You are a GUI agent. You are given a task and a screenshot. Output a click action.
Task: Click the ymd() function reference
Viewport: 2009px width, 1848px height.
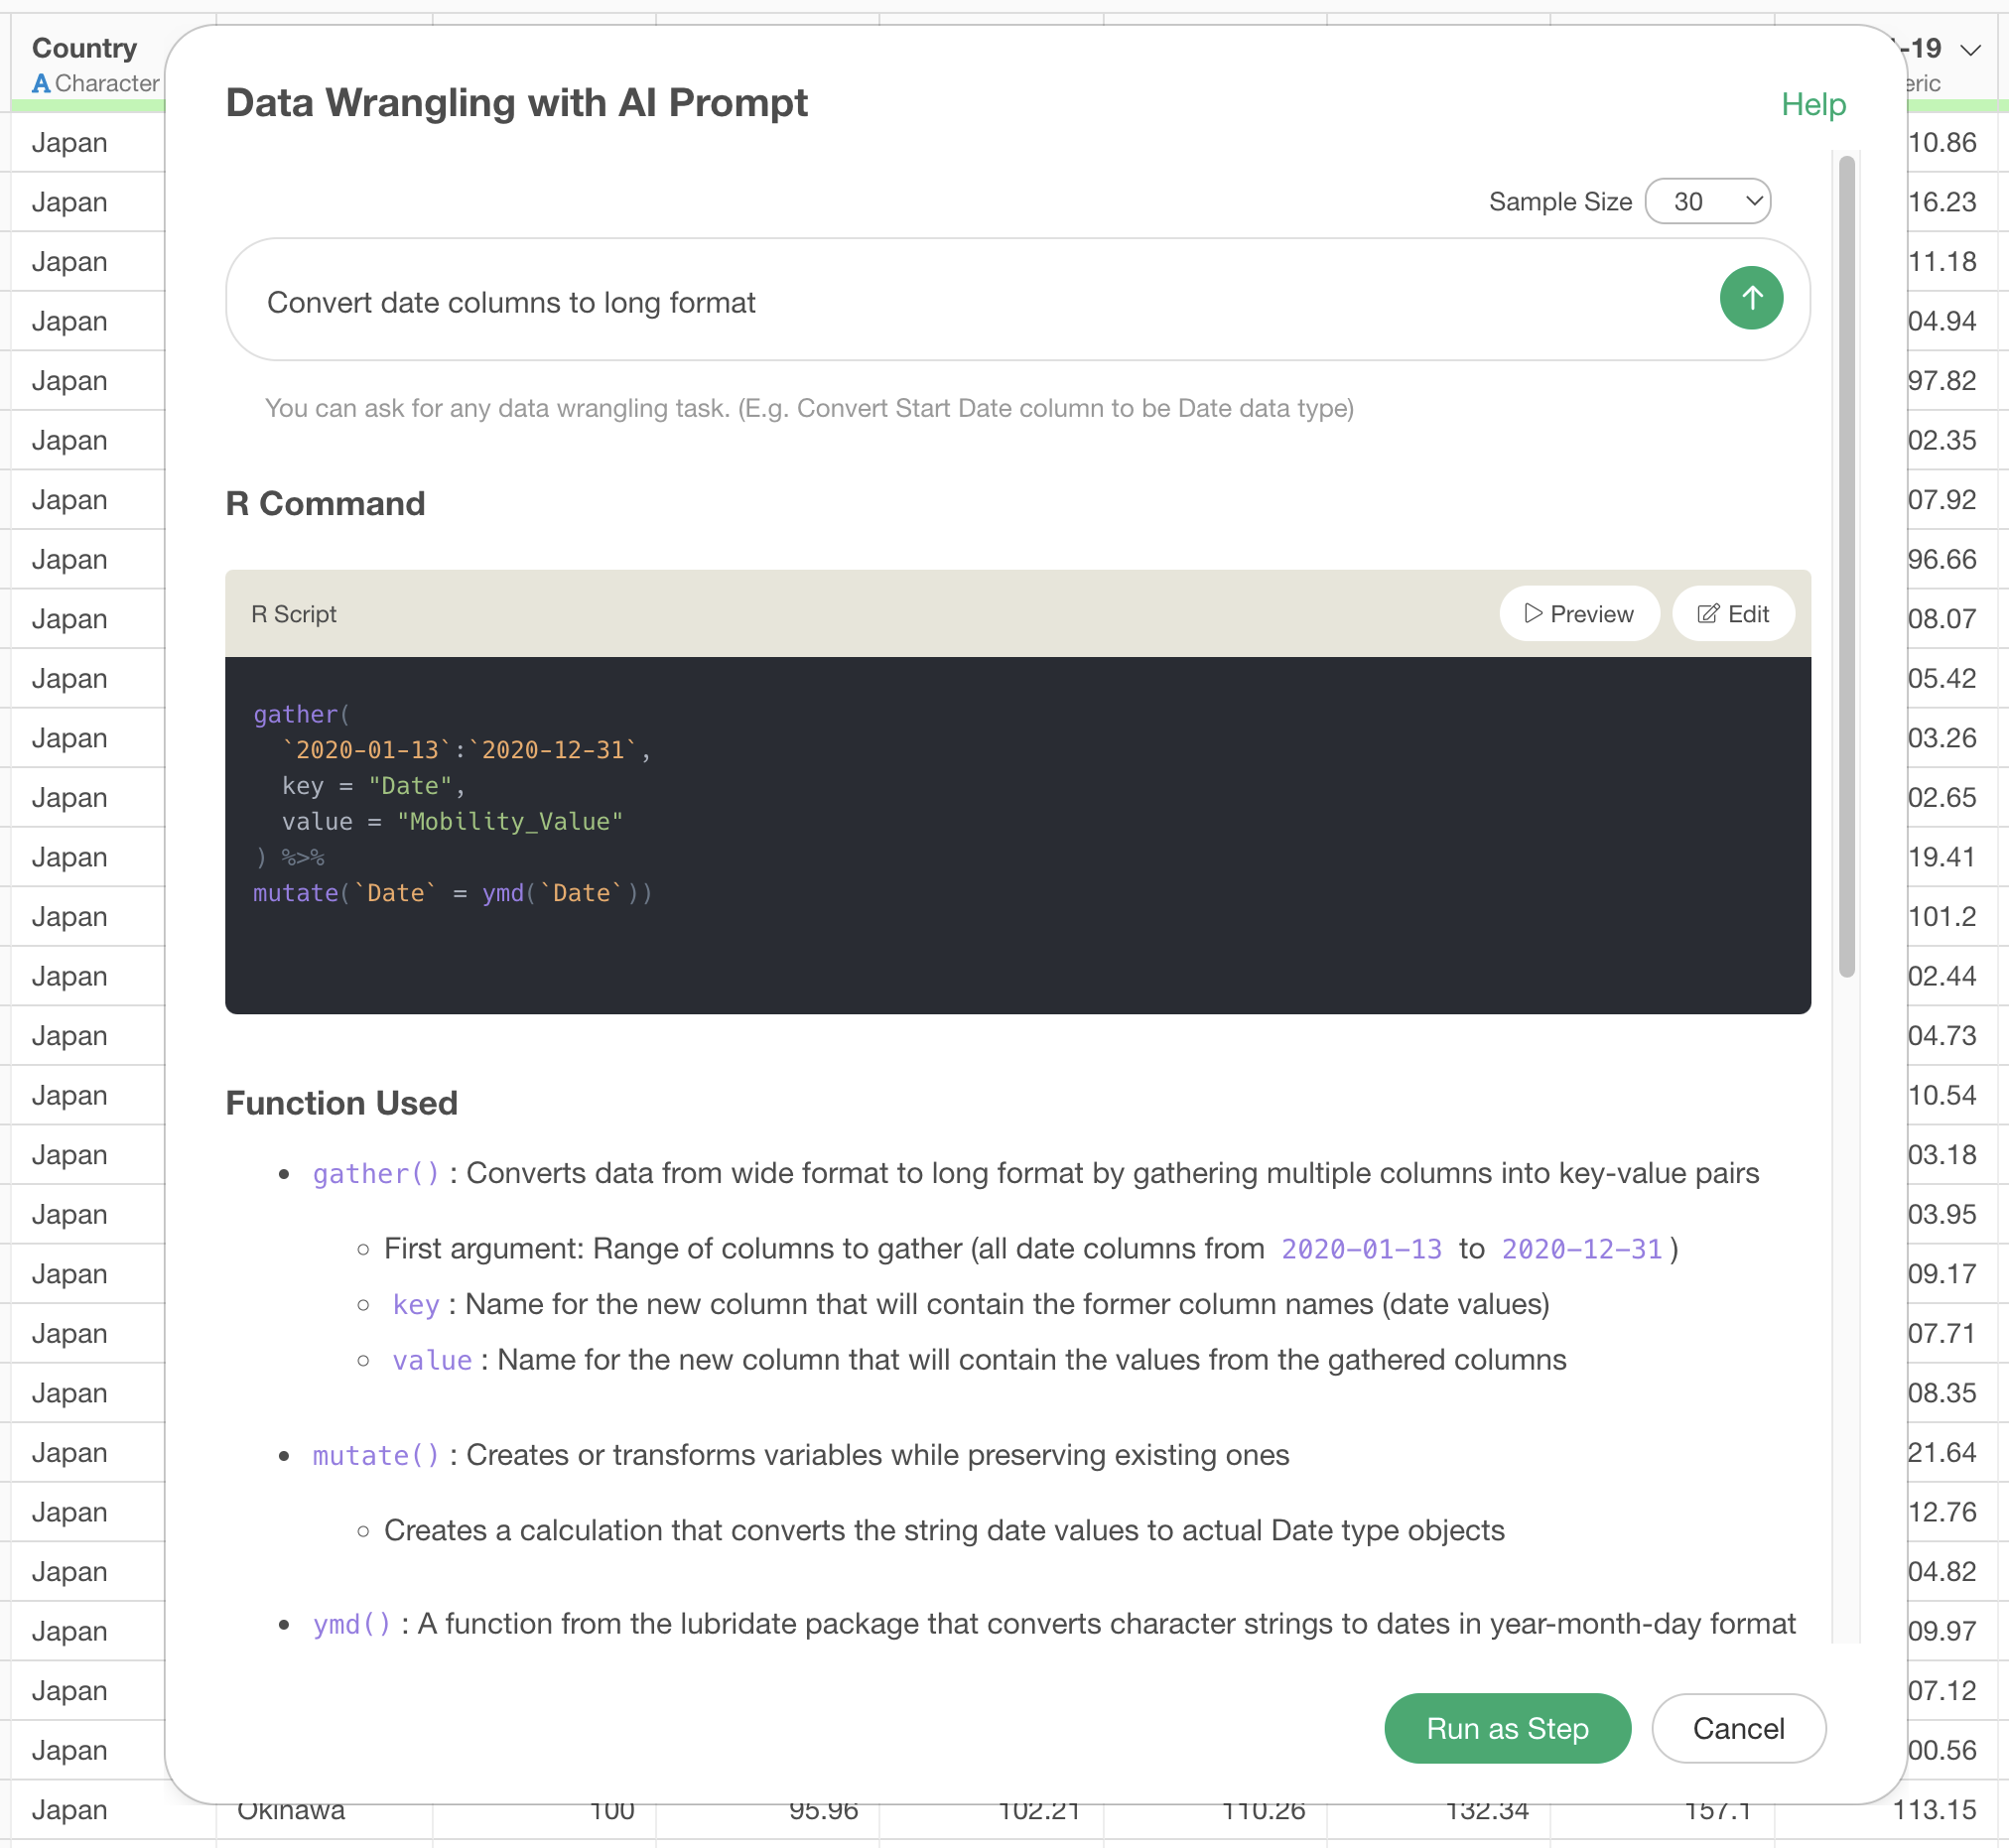[x=351, y=1623]
